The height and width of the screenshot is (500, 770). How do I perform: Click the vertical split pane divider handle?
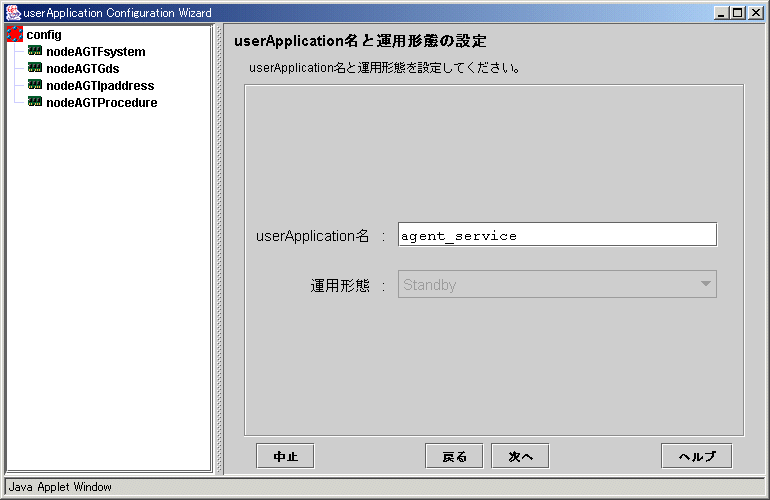(219, 249)
